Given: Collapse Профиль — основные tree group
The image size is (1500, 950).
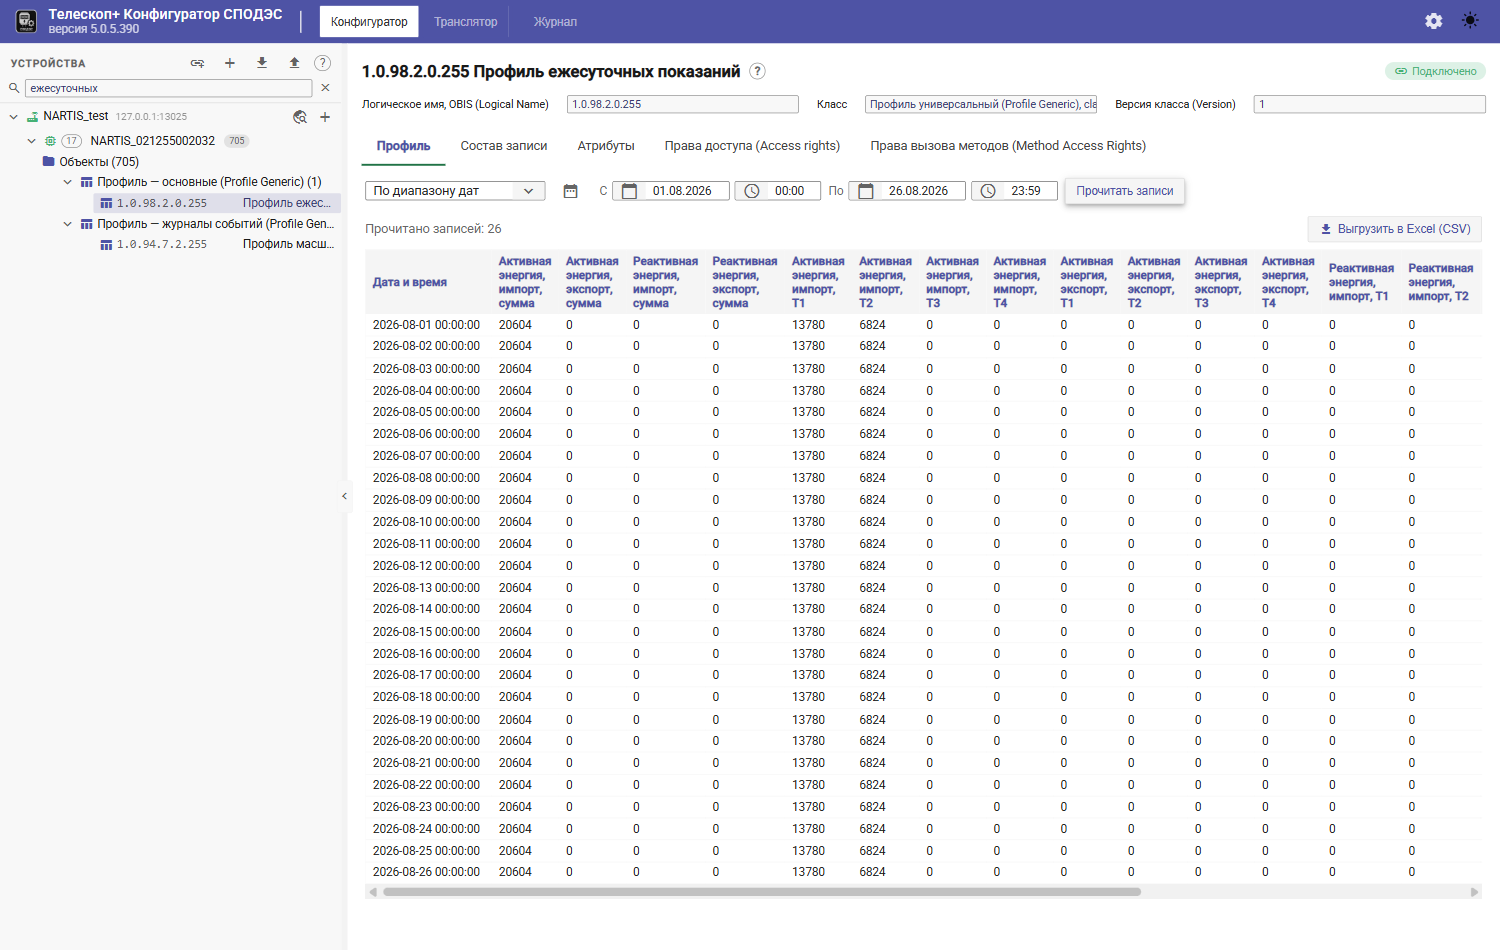Looking at the screenshot, I should (x=68, y=182).
